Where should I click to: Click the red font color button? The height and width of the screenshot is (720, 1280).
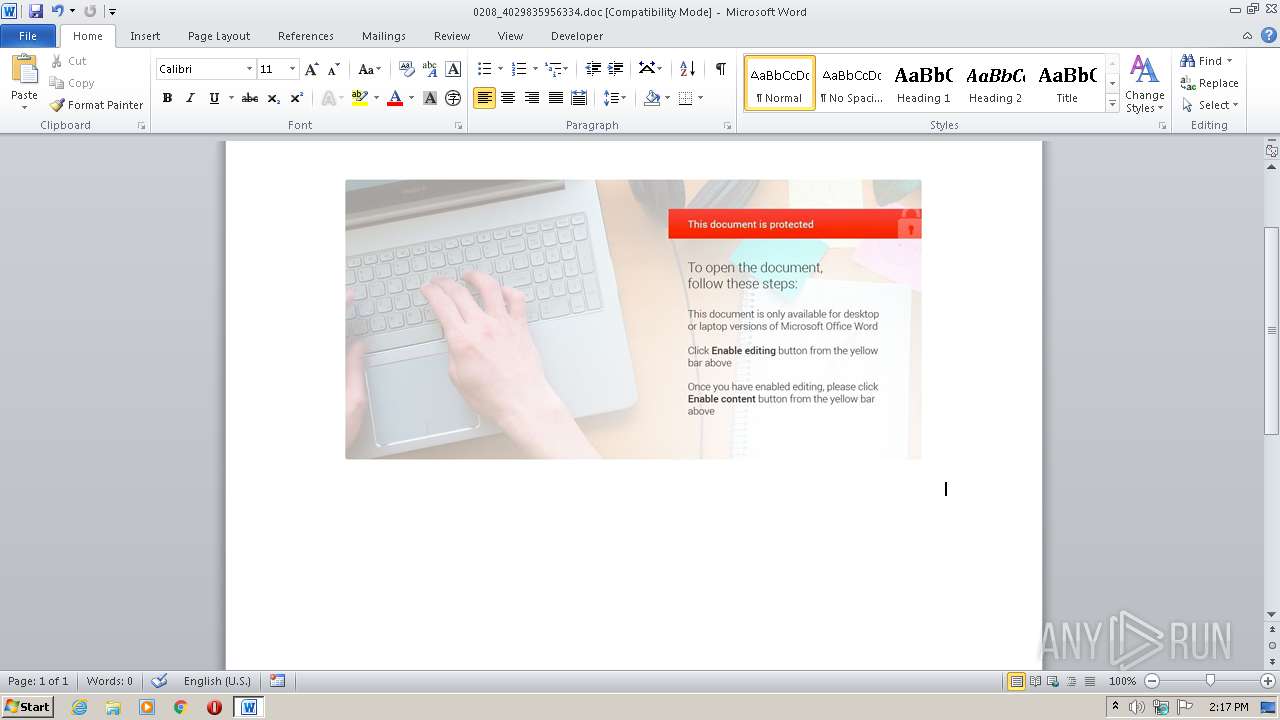(x=395, y=98)
